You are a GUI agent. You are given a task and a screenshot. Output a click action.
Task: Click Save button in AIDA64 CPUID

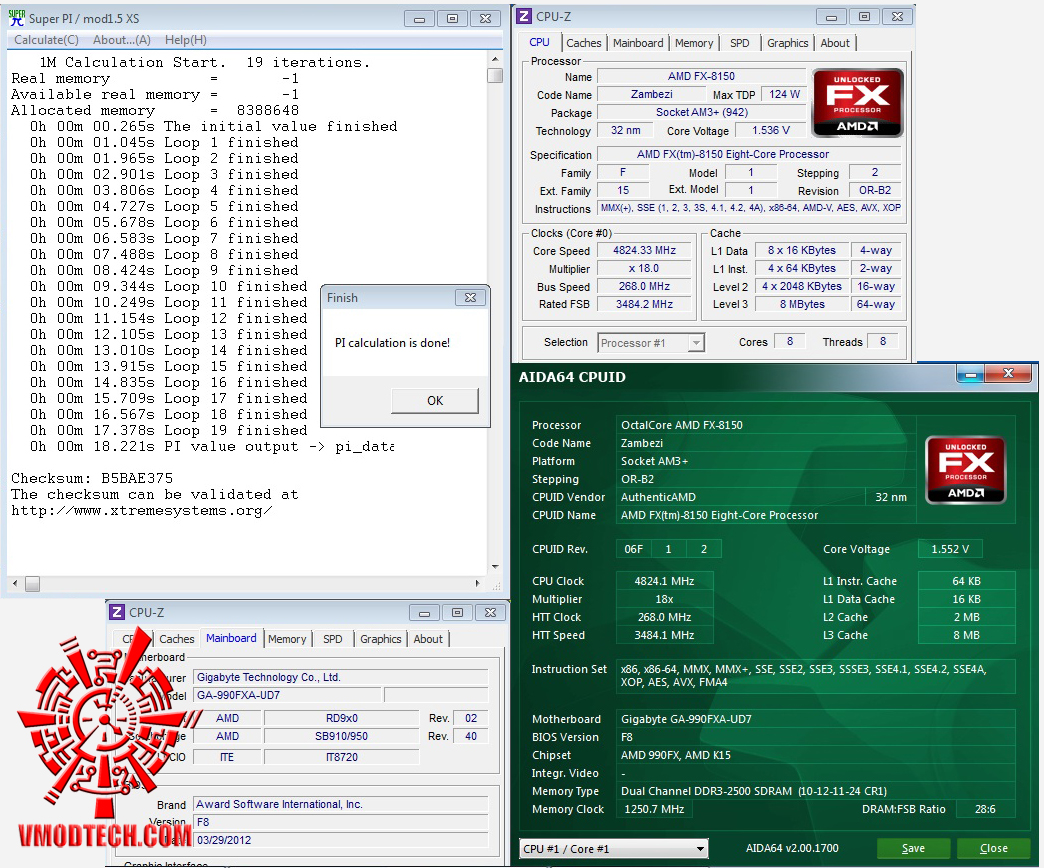pos(913,848)
